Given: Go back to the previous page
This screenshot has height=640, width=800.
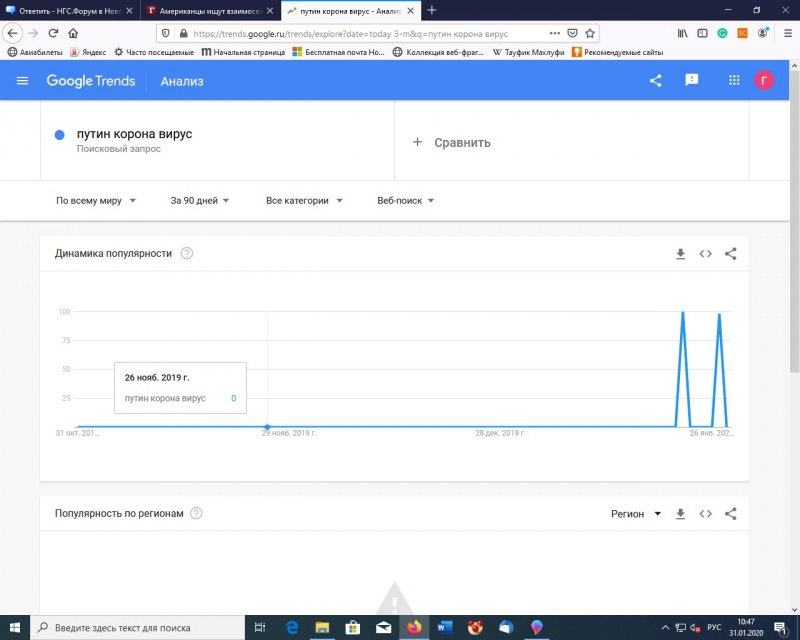Looking at the screenshot, I should (x=12, y=33).
